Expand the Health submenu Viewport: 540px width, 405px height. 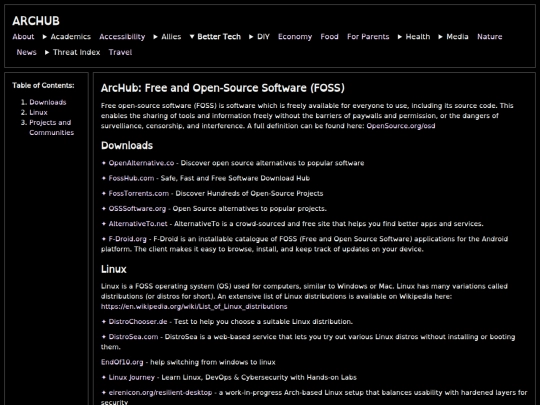pyautogui.click(x=414, y=37)
